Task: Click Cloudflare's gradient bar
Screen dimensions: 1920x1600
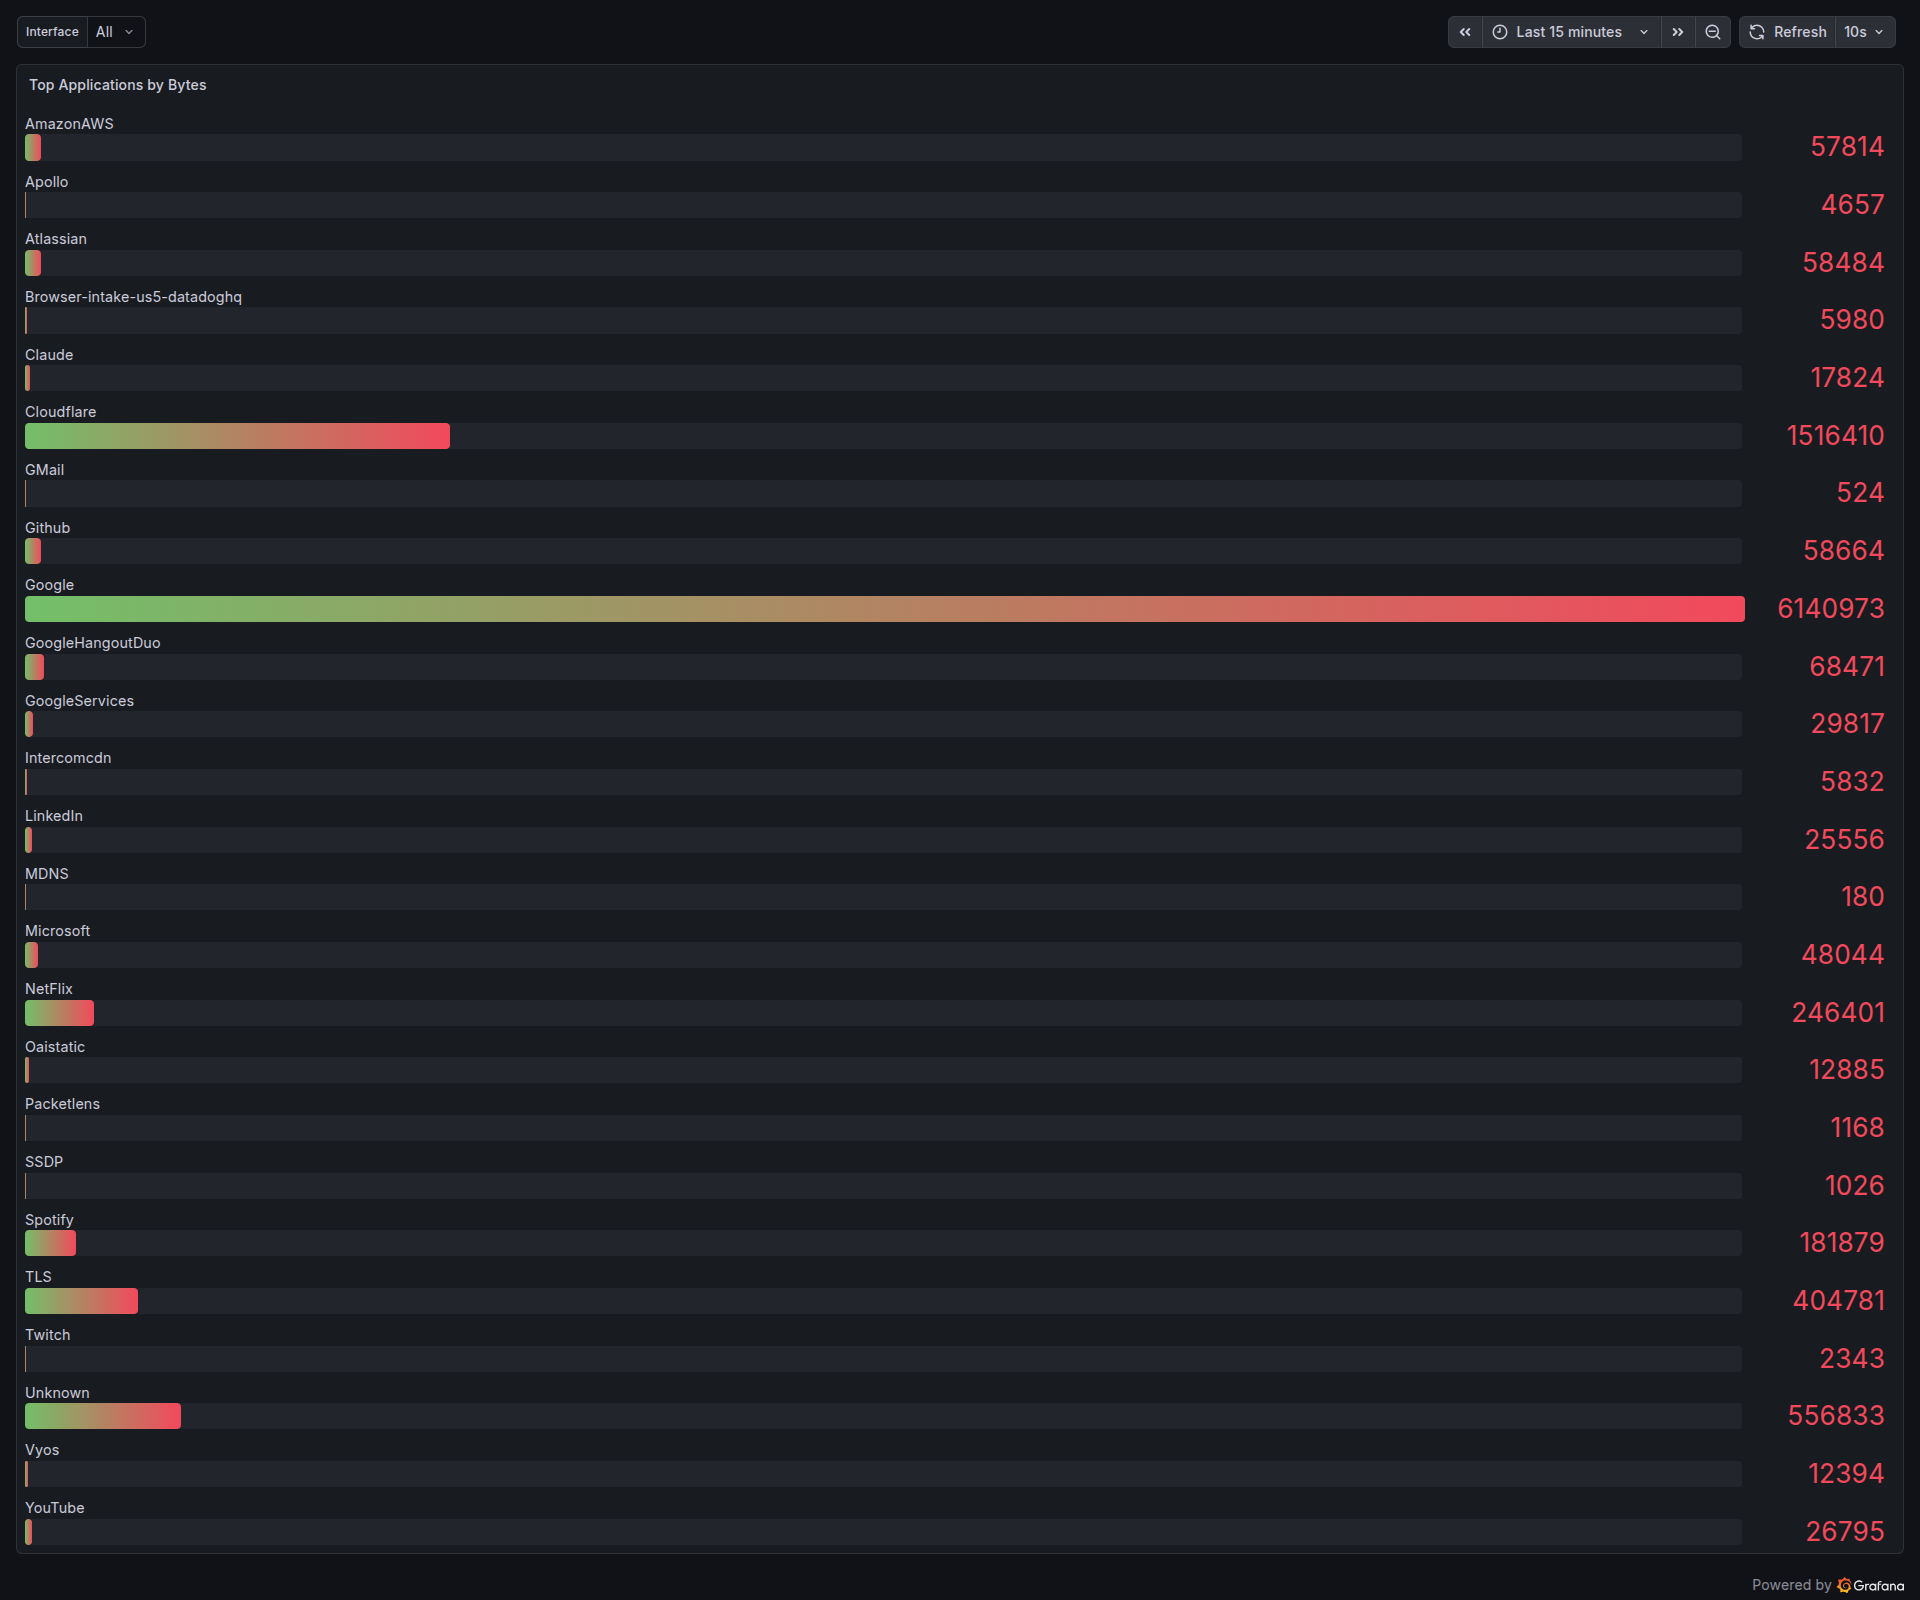Action: tap(237, 436)
